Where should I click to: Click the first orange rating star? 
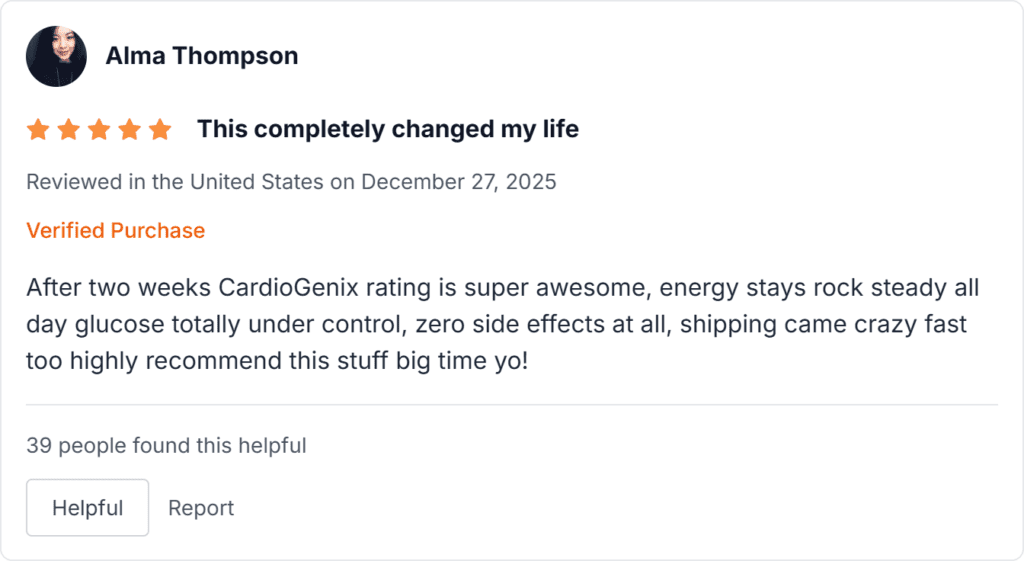(x=38, y=129)
